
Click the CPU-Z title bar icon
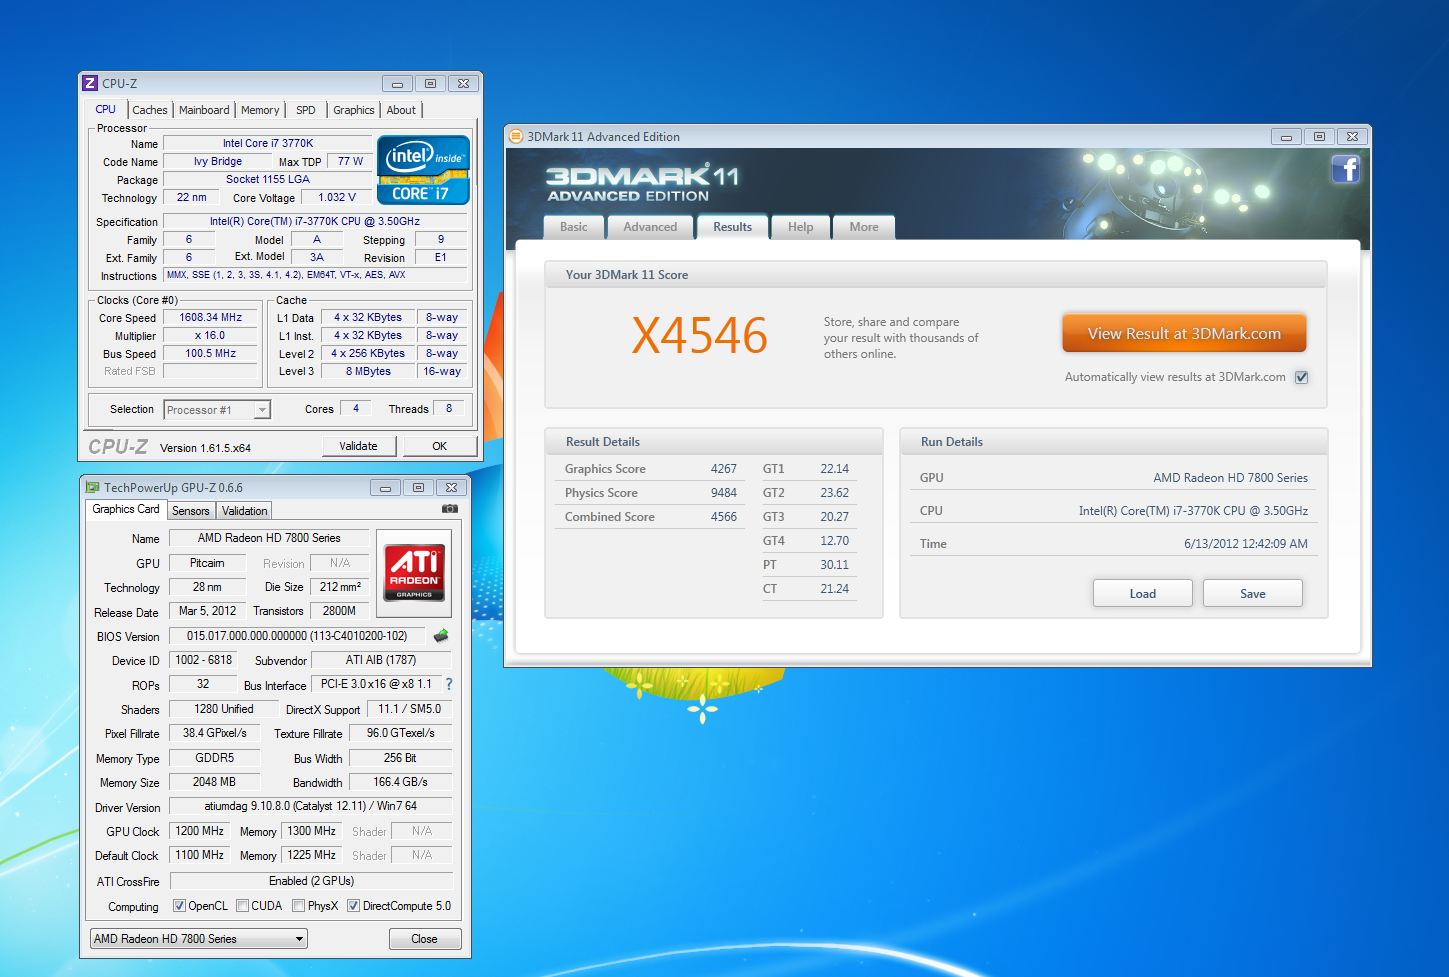pyautogui.click(x=90, y=83)
